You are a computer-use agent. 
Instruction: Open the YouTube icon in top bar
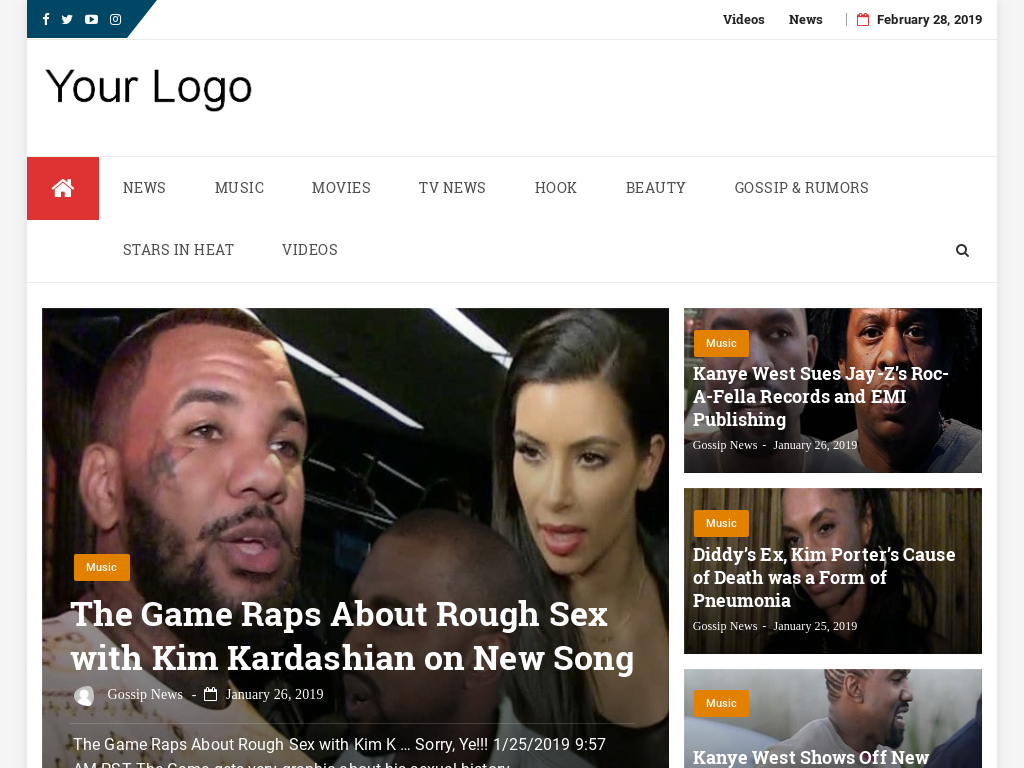pyautogui.click(x=90, y=18)
